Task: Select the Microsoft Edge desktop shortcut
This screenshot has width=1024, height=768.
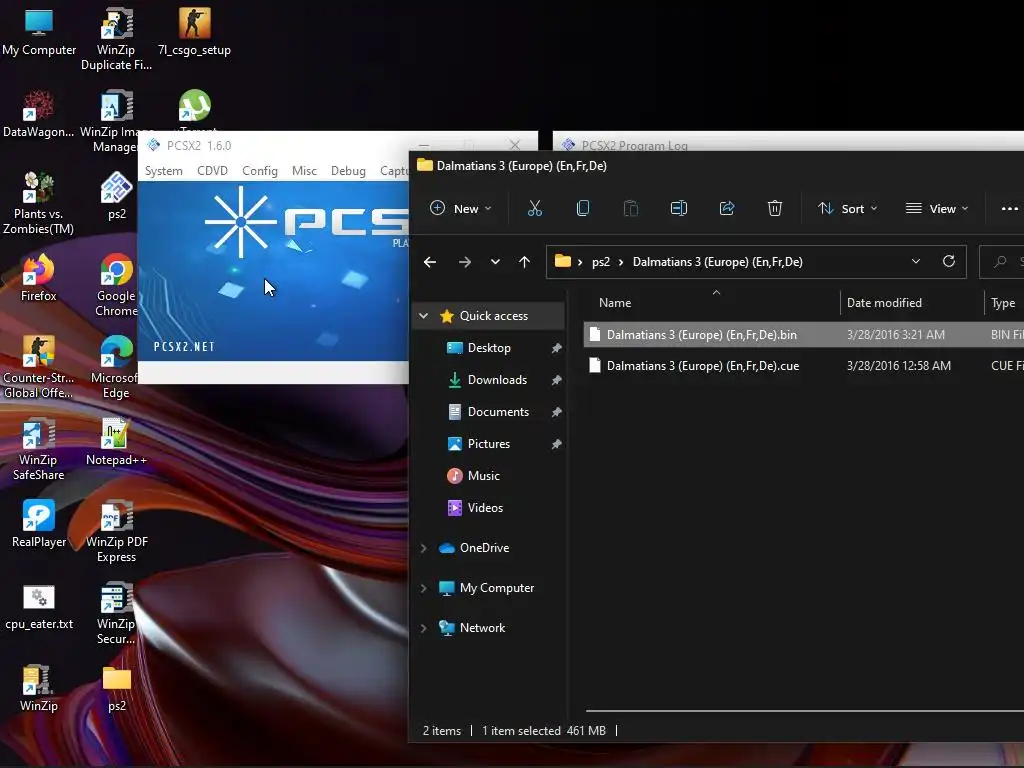Action: pos(116,367)
